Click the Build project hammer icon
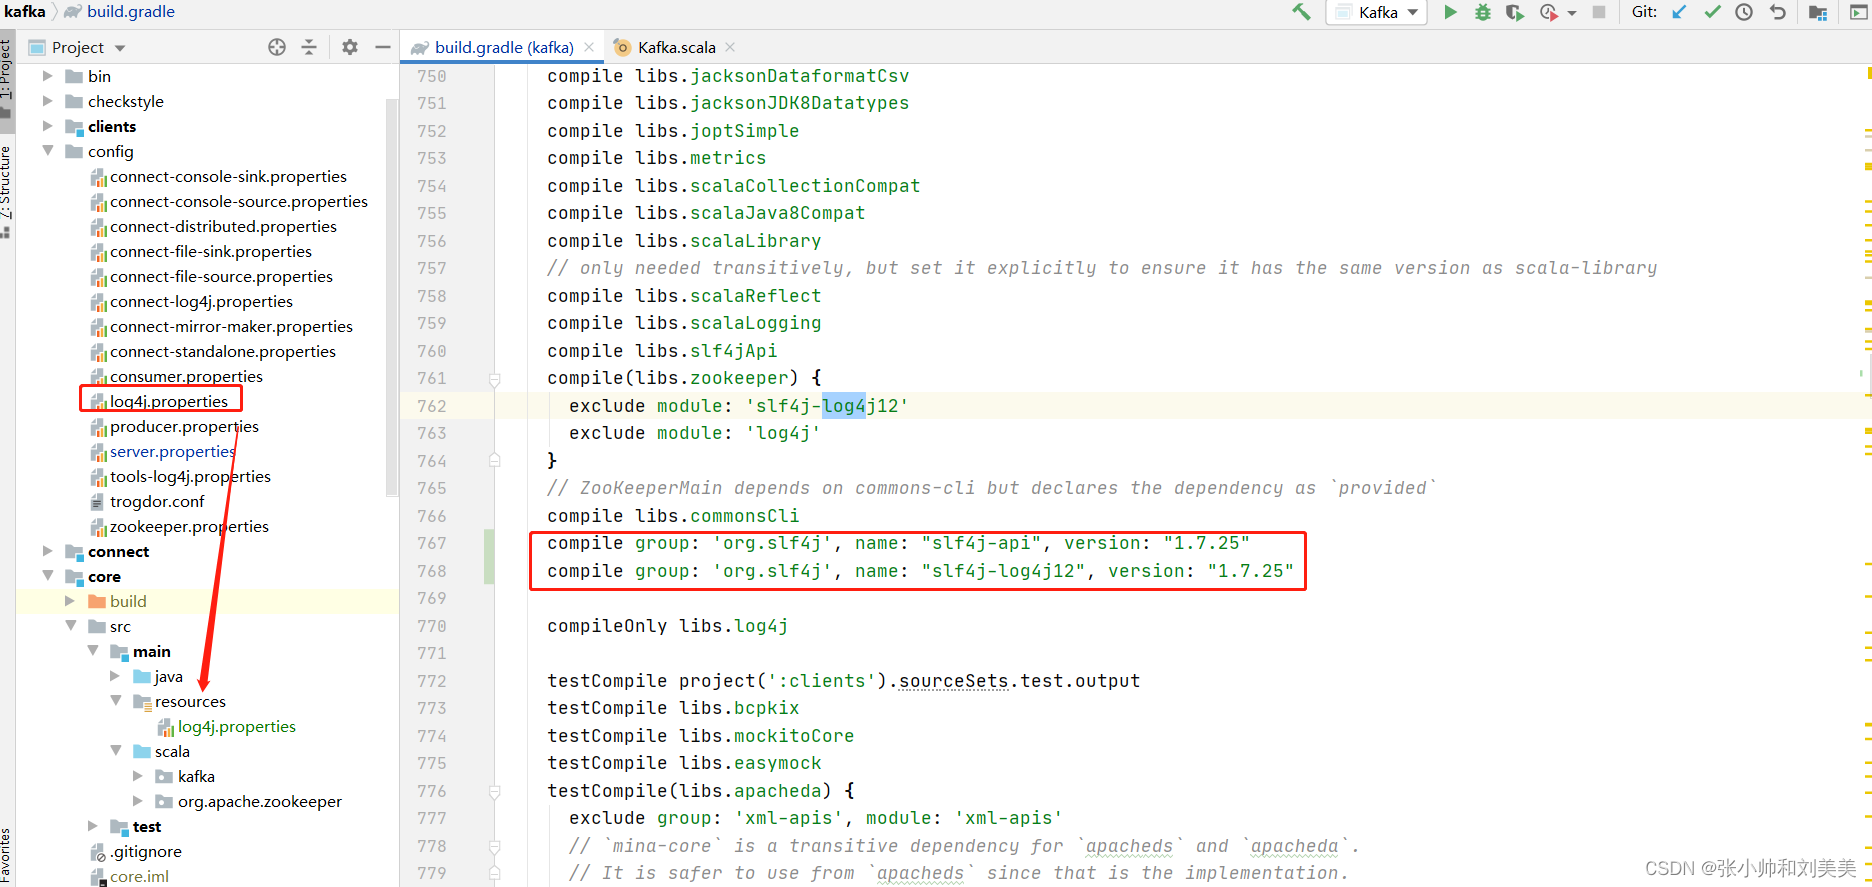This screenshot has height=887, width=1872. click(x=1301, y=12)
